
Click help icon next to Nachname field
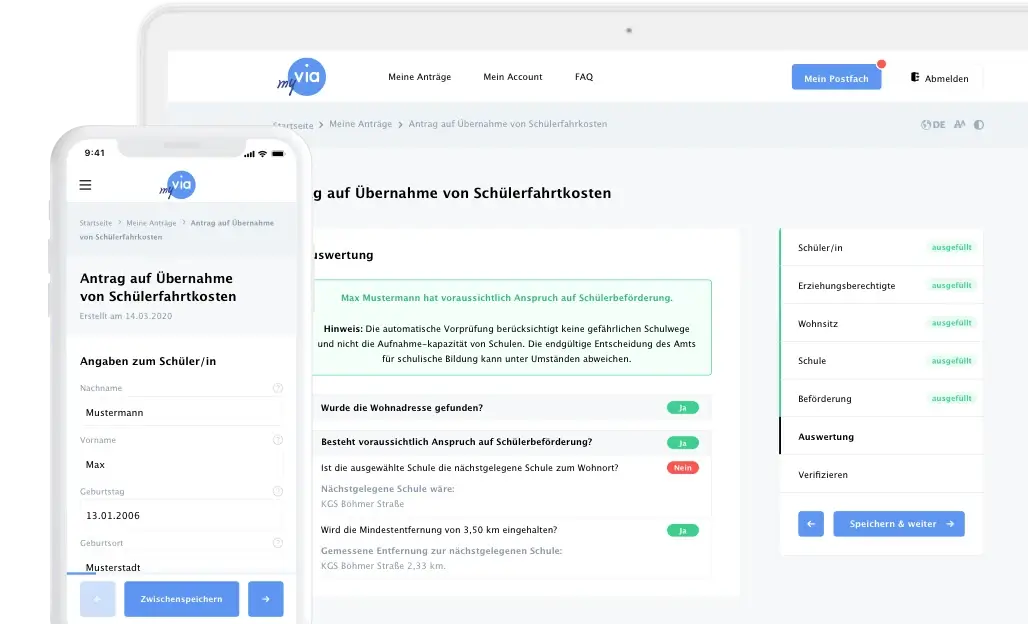[278, 388]
